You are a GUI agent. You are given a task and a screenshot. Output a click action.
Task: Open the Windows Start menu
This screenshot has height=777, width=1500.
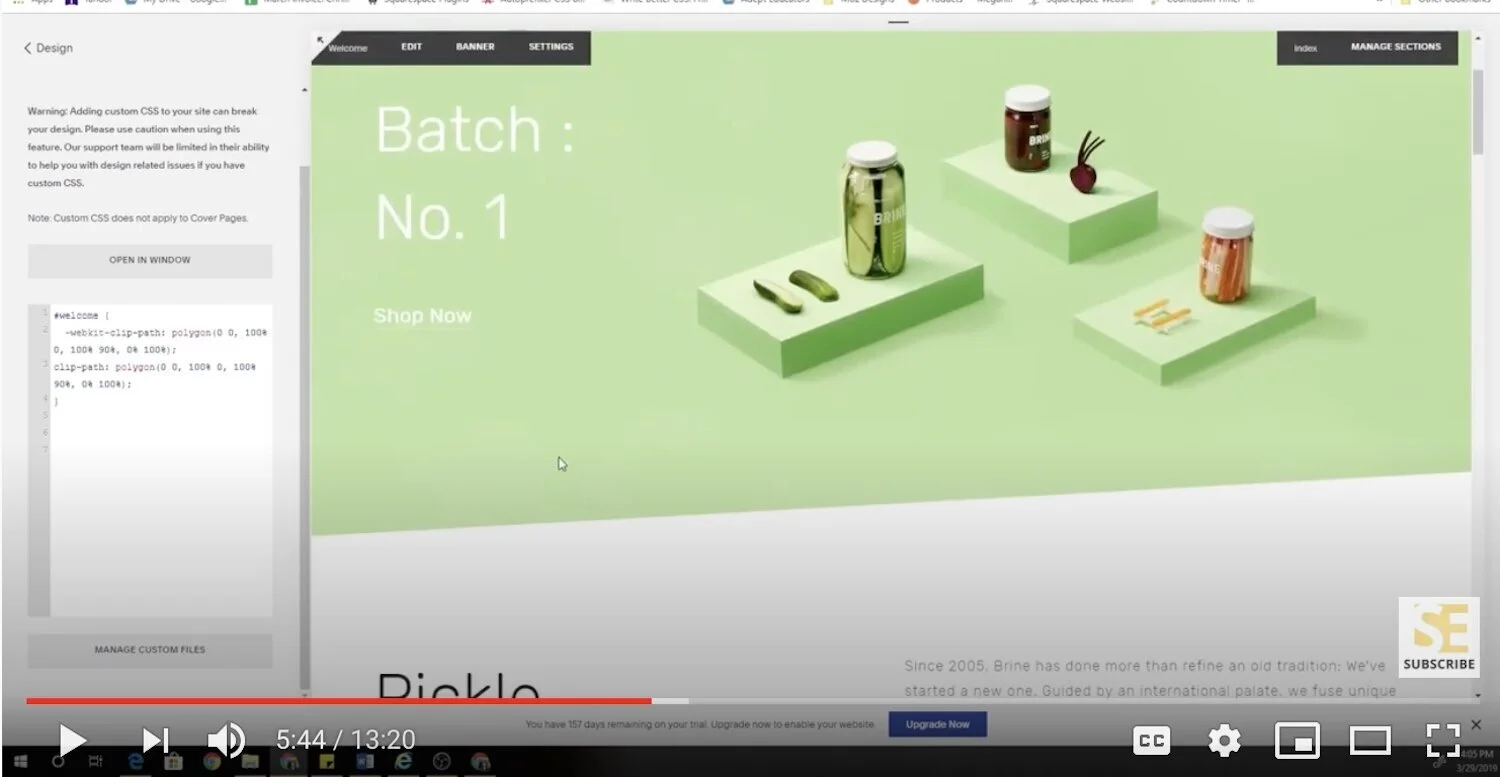click(x=20, y=762)
